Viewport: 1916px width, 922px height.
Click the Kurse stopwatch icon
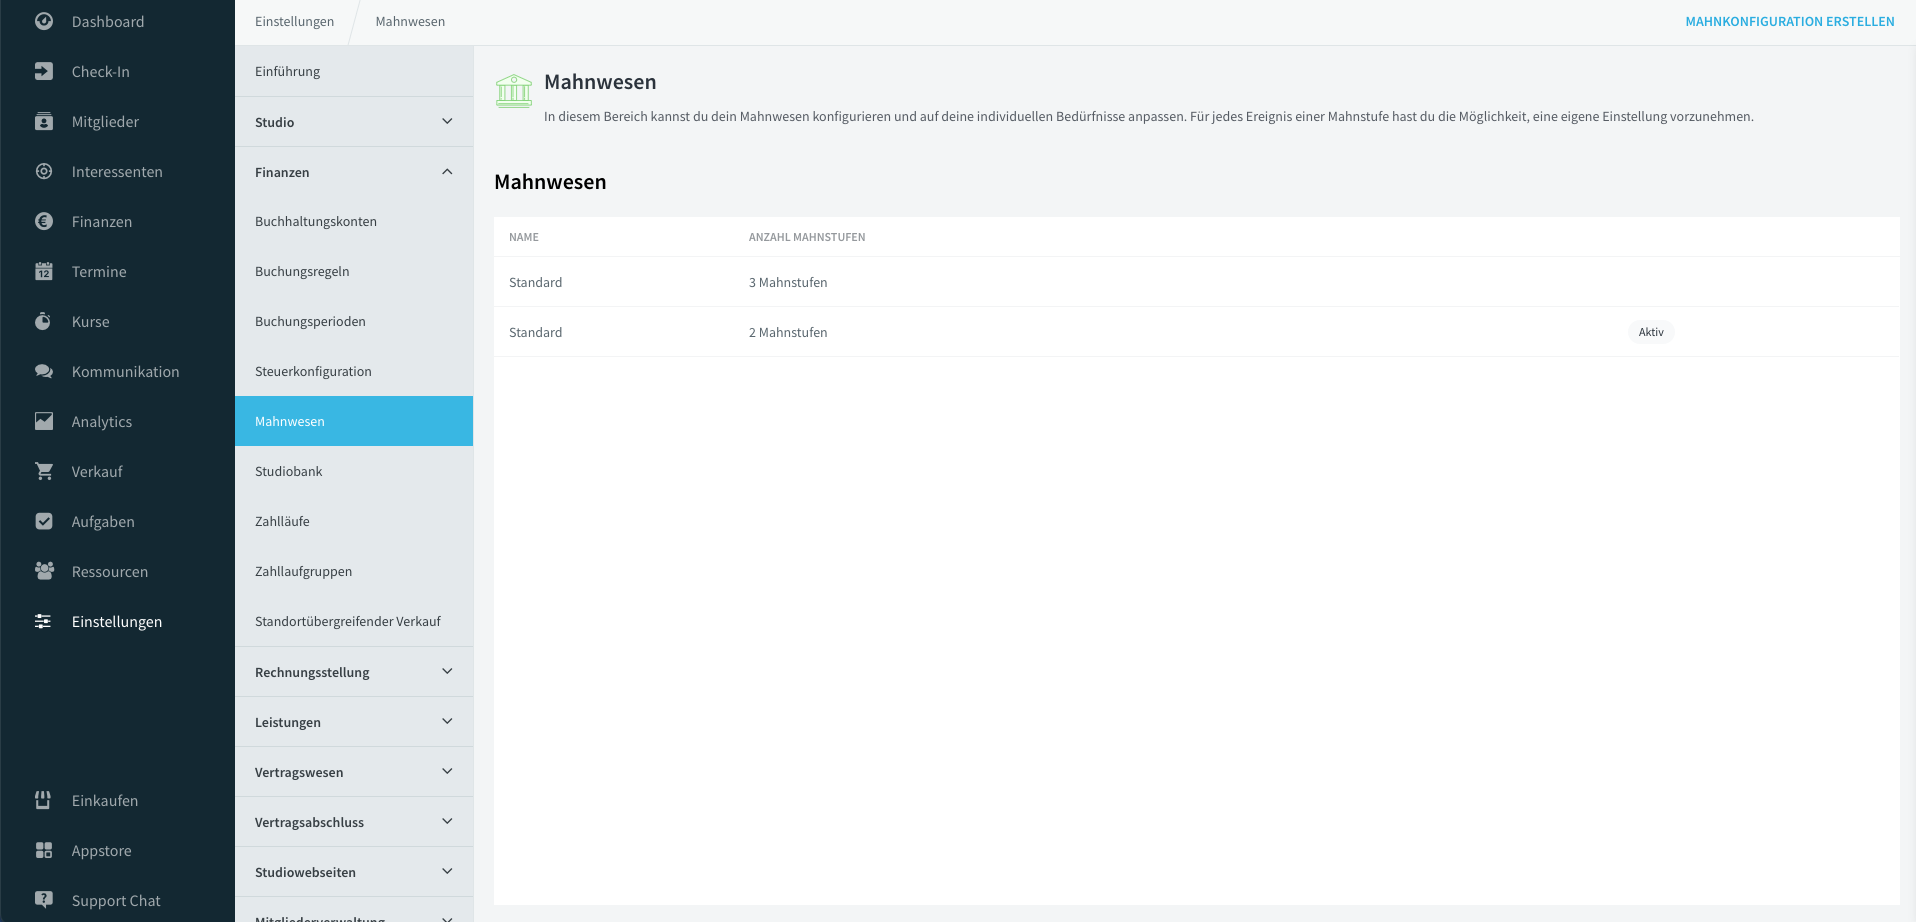[x=44, y=321]
